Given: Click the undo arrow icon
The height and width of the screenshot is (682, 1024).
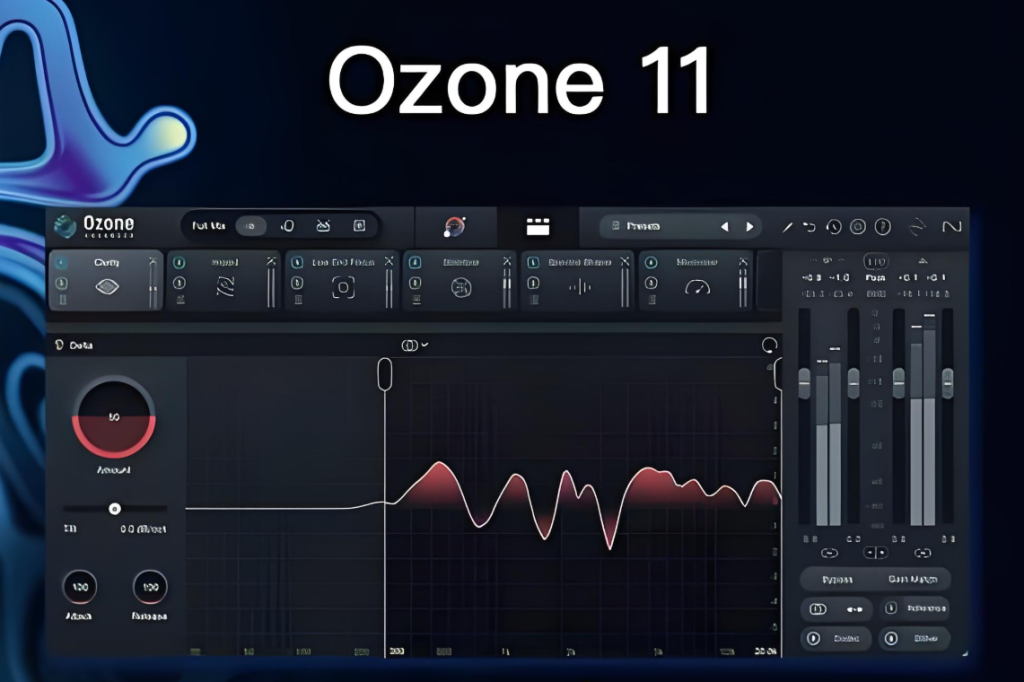Looking at the screenshot, I should pyautogui.click(x=810, y=227).
